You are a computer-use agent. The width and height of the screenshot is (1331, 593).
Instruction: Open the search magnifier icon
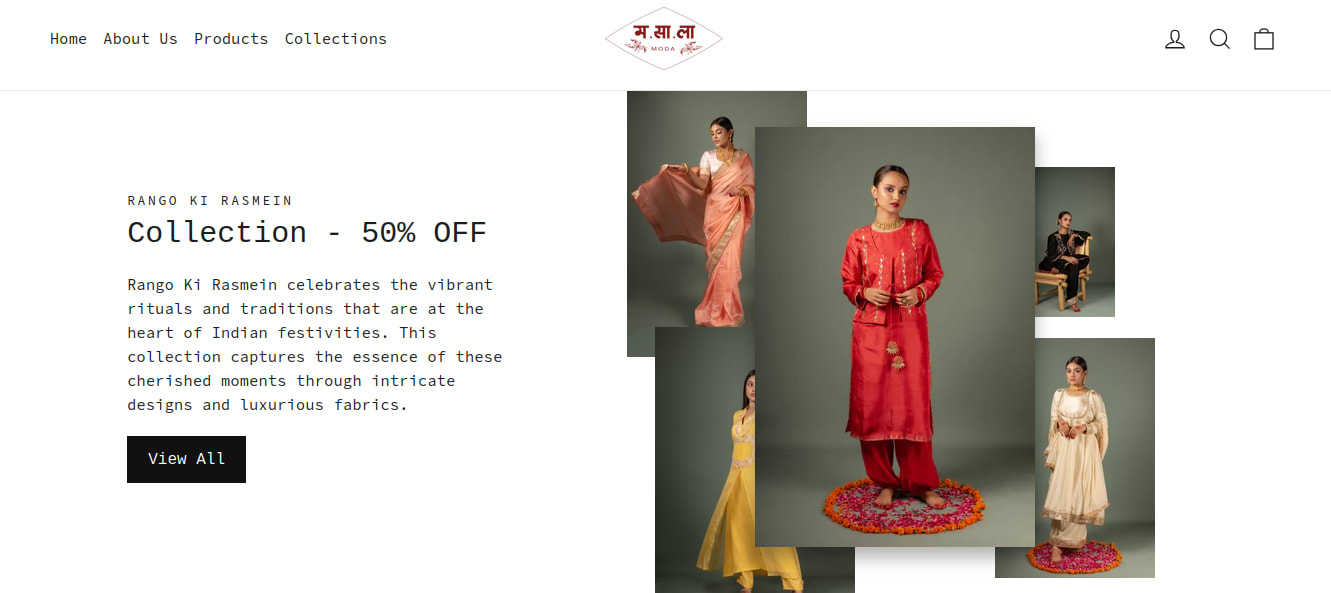[1220, 39]
